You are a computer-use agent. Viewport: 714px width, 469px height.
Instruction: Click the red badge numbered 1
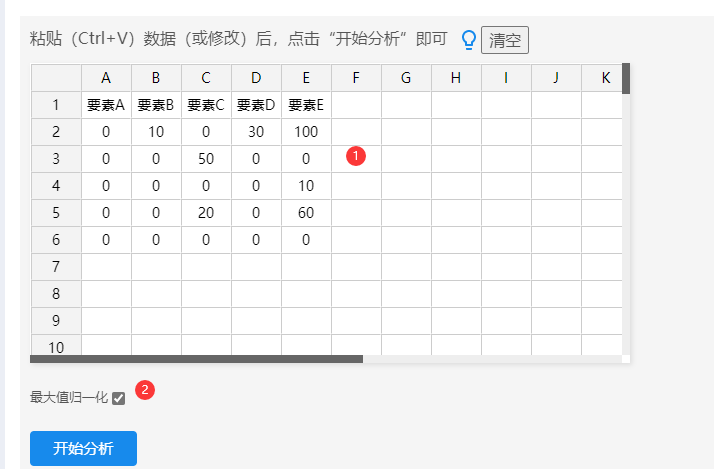coord(356,156)
